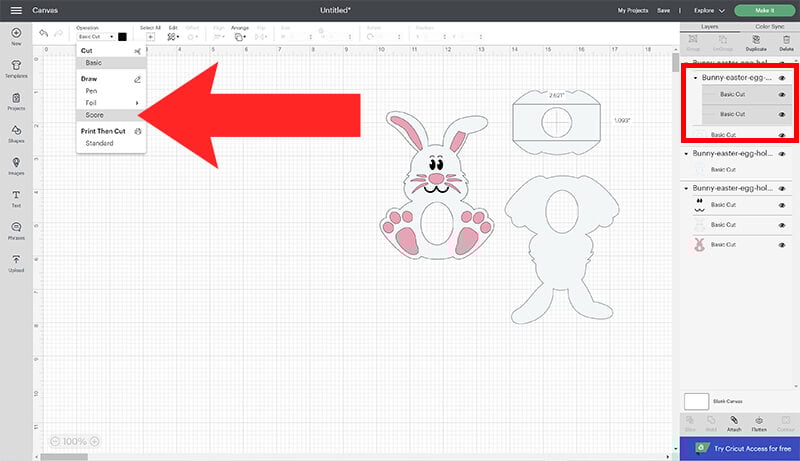Toggle visibility of the highlighted Bunny-easter-egg group
Image resolution: width=800 pixels, height=461 pixels.
(782, 78)
